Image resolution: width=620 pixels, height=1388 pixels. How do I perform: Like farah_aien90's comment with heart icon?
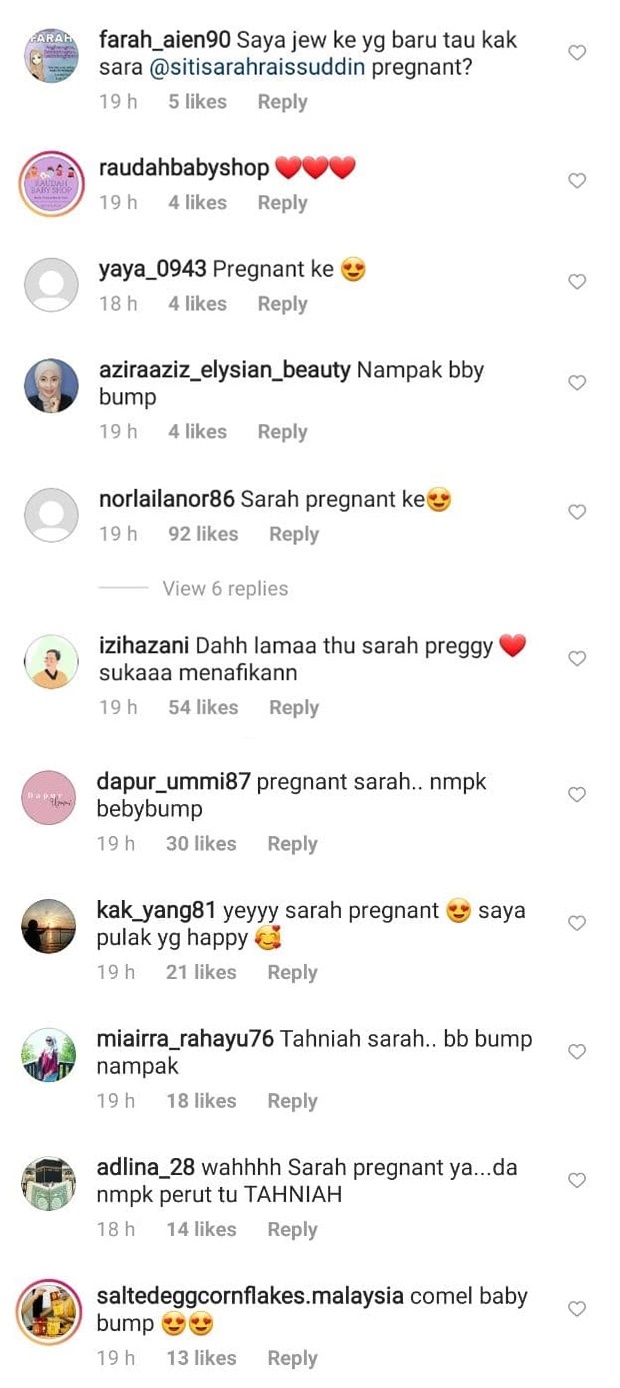(577, 53)
